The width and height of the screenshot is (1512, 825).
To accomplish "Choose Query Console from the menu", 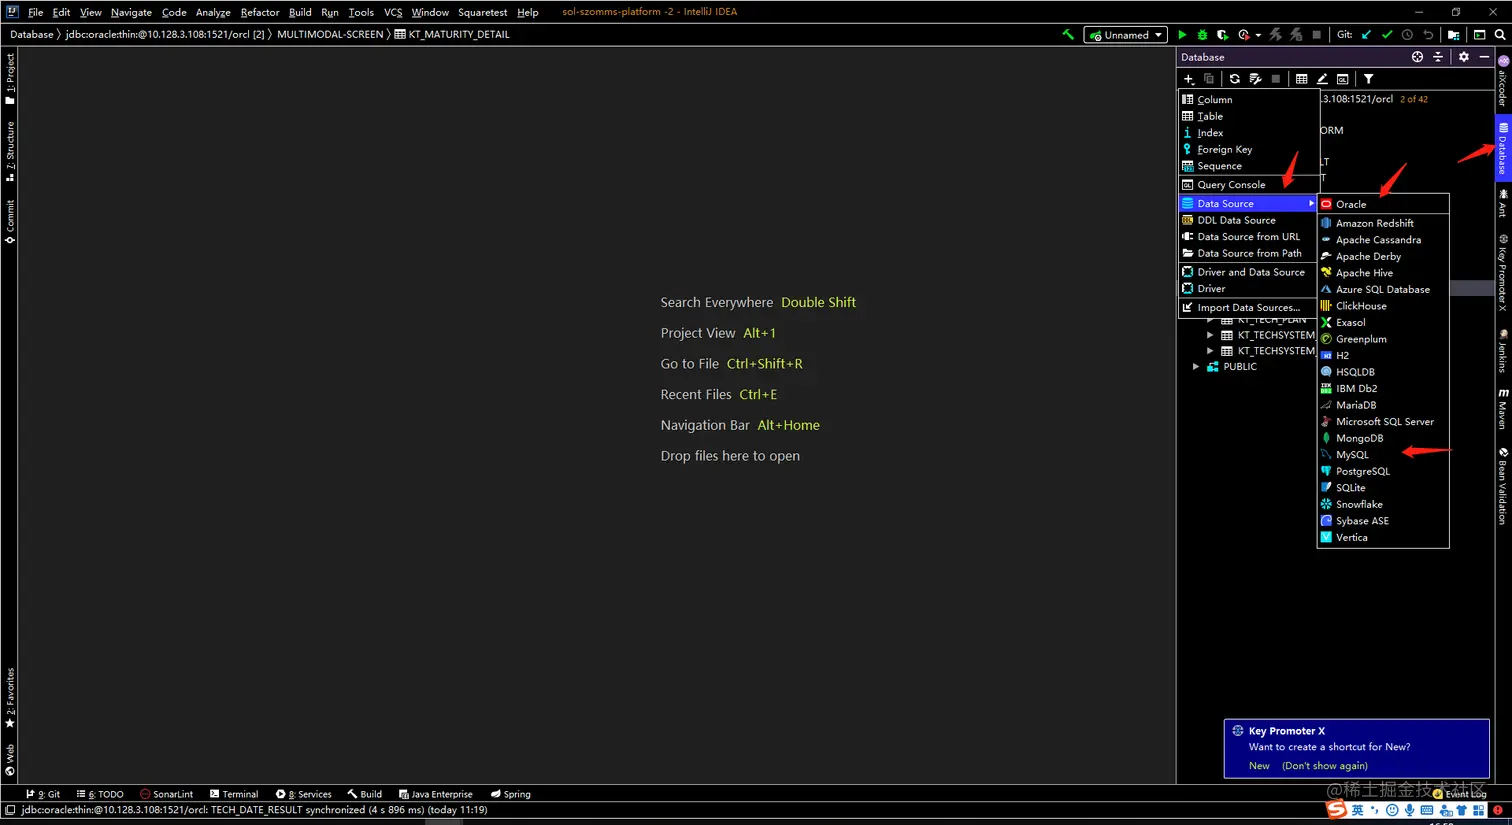I will (x=1249, y=184).
